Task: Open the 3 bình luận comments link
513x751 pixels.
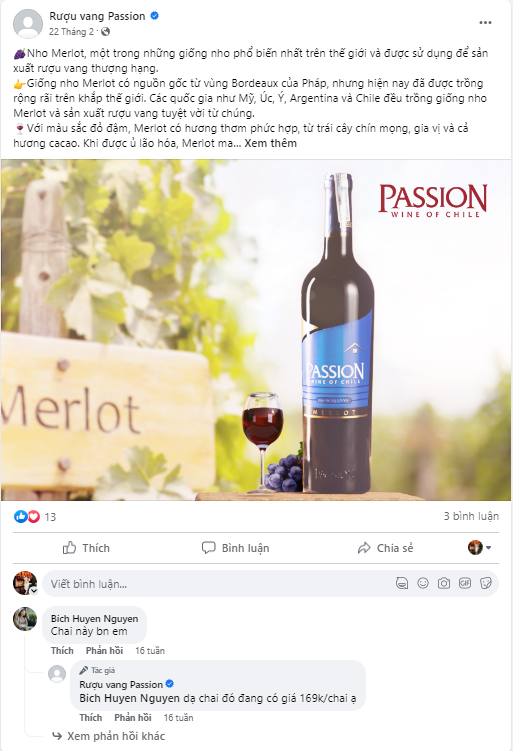Action: pos(471,516)
